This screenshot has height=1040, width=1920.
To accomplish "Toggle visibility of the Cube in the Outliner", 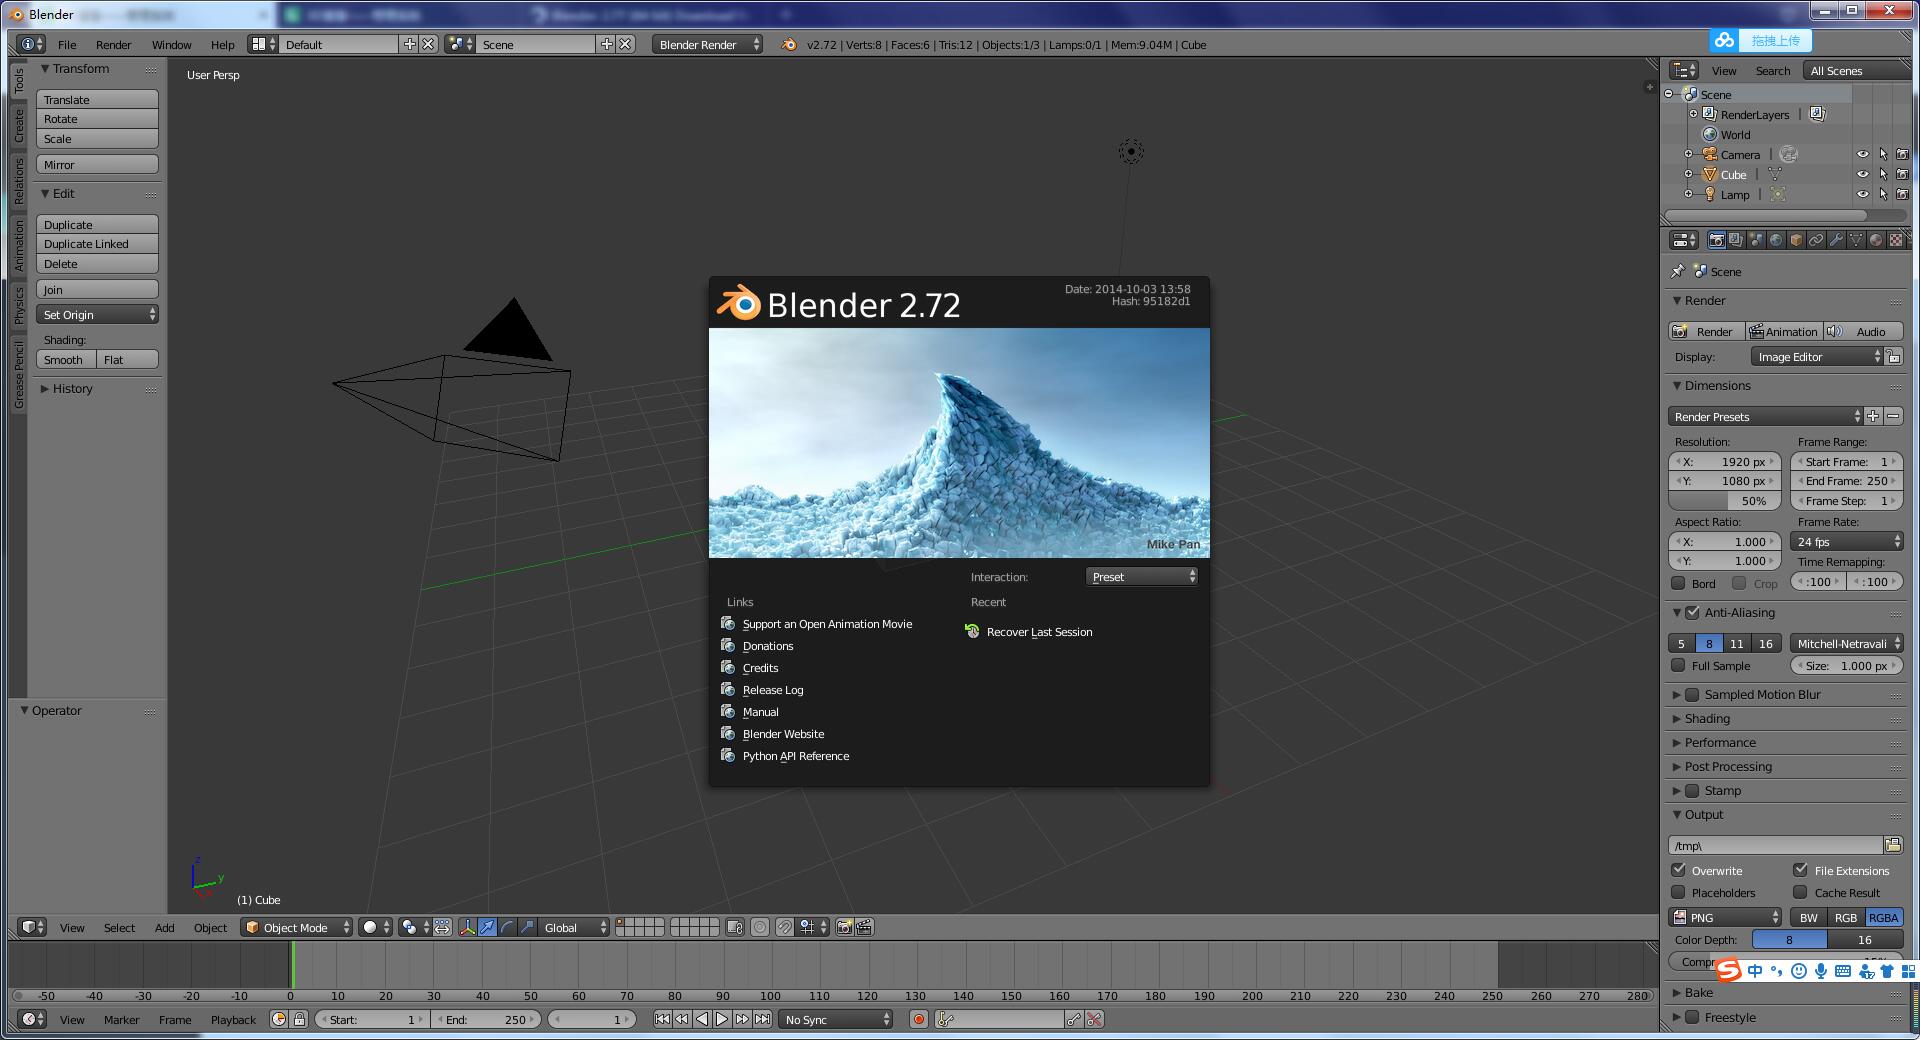I will [x=1862, y=174].
